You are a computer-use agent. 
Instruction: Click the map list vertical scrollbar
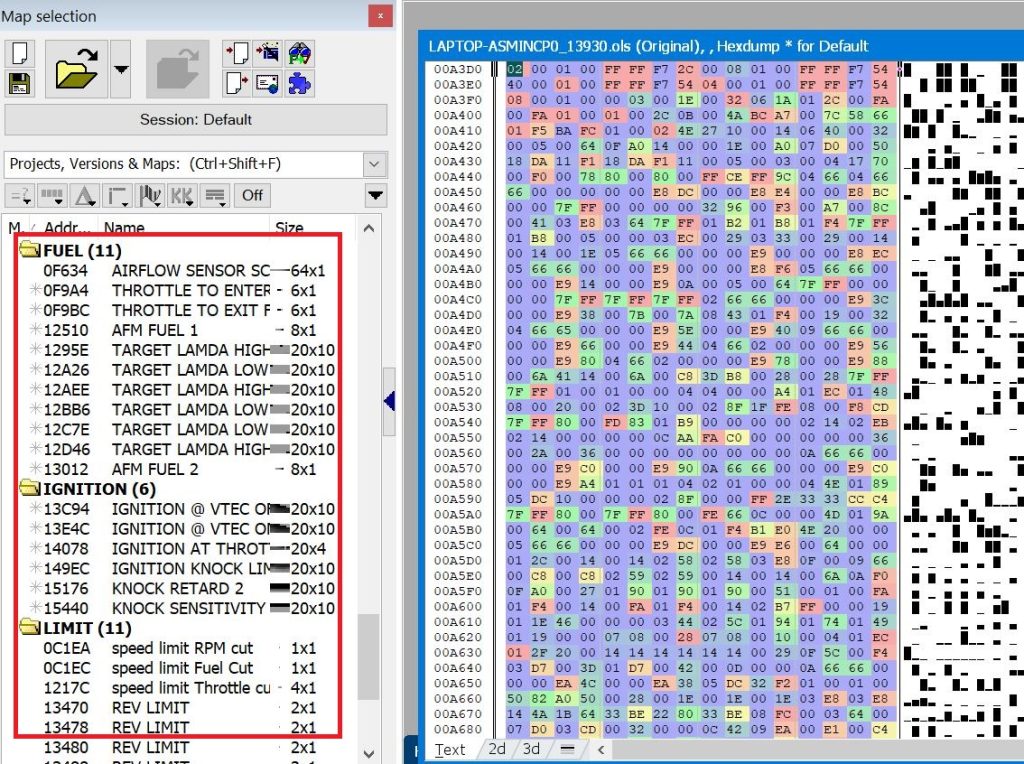(x=369, y=658)
